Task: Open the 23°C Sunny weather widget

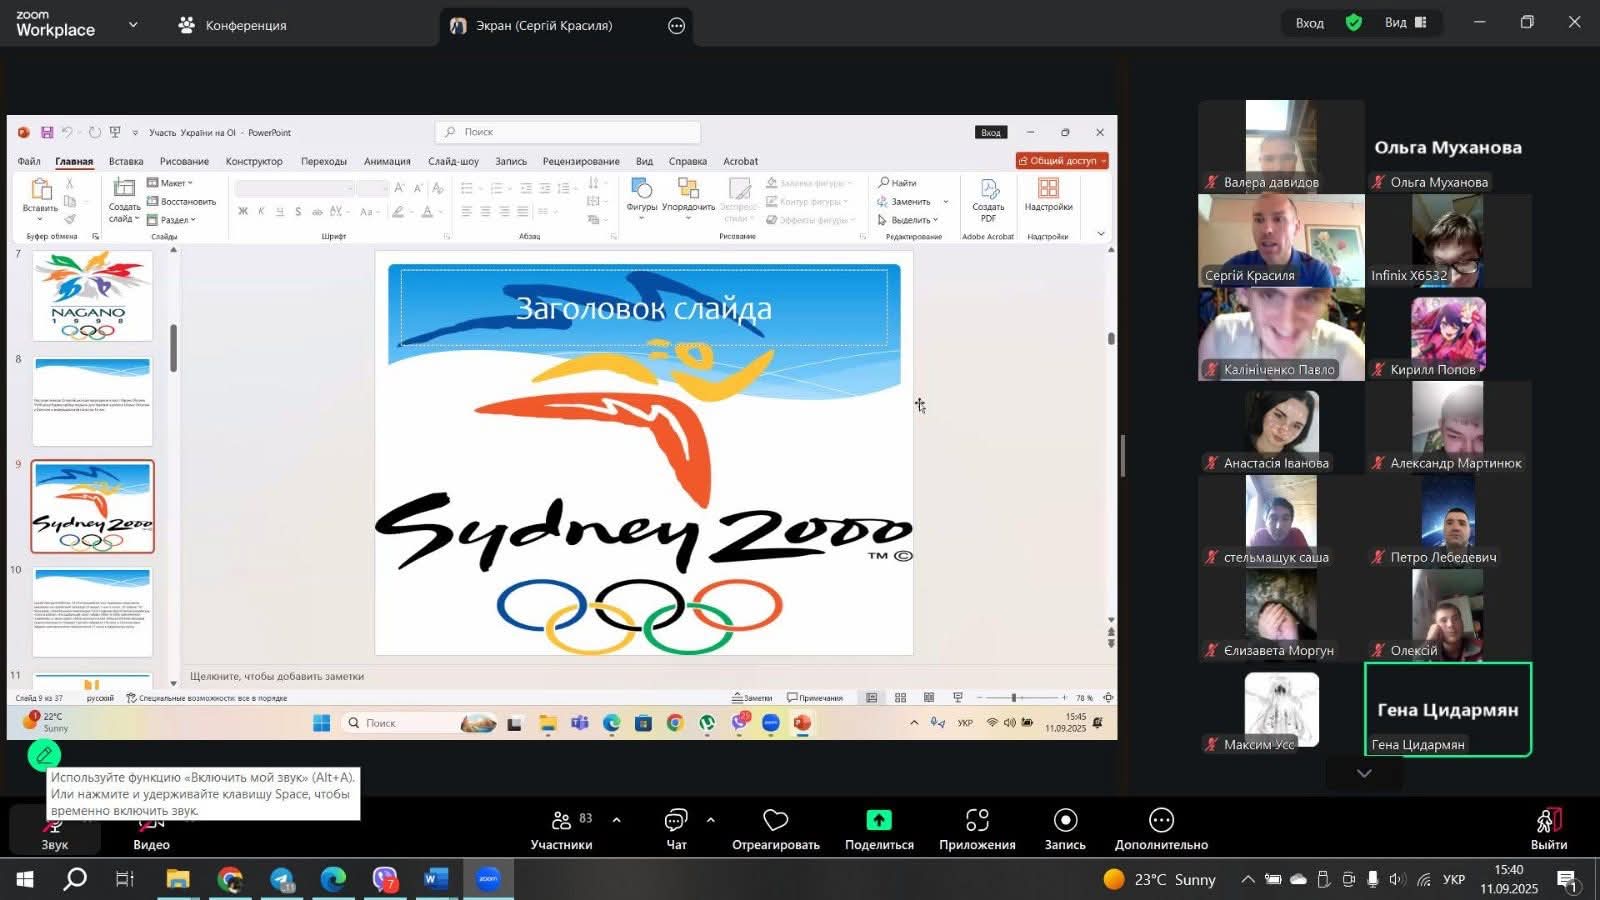Action: tap(1160, 879)
